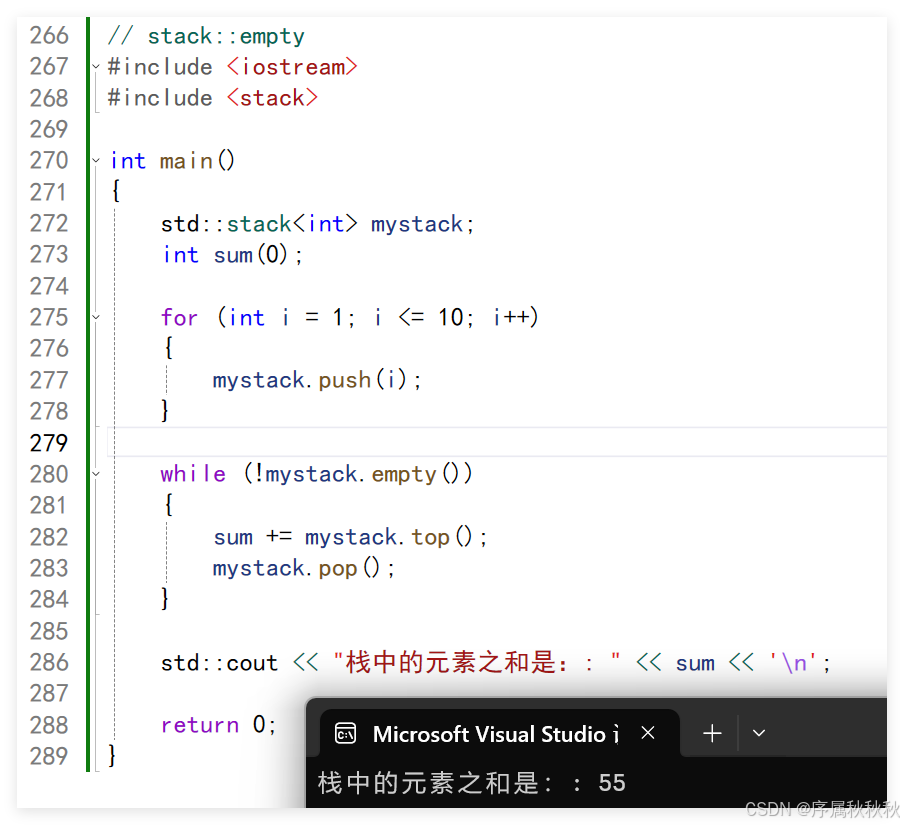The image size is (904, 825).
Task: Click the '\n' character literal
Action: coord(793,663)
